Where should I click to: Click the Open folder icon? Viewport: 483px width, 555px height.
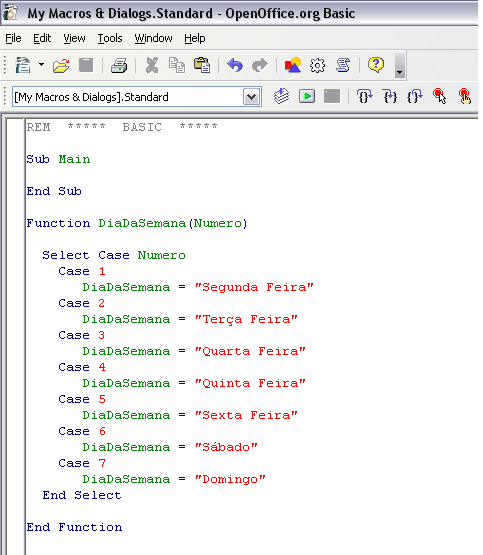pos(61,65)
